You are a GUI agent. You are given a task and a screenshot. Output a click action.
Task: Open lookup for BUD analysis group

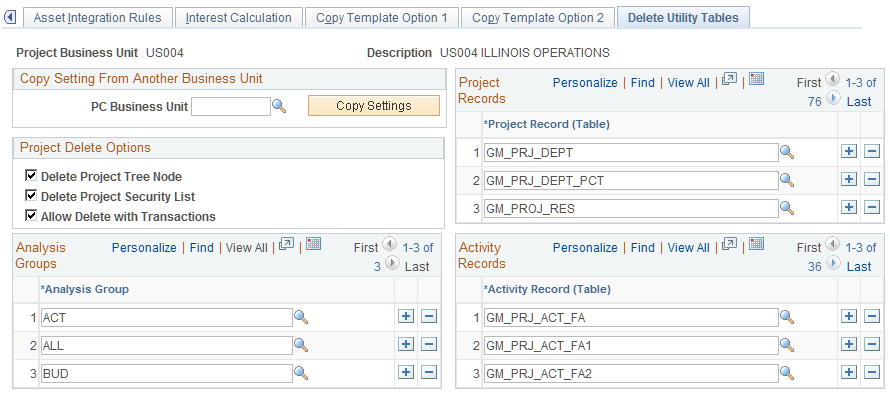click(x=301, y=373)
